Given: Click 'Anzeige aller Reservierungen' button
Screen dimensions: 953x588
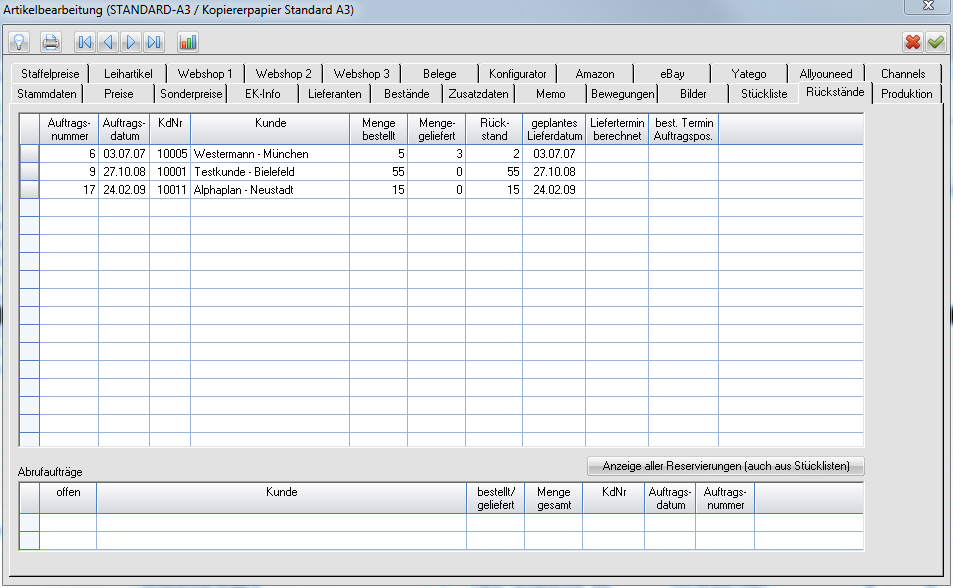Looking at the screenshot, I should [x=726, y=466].
